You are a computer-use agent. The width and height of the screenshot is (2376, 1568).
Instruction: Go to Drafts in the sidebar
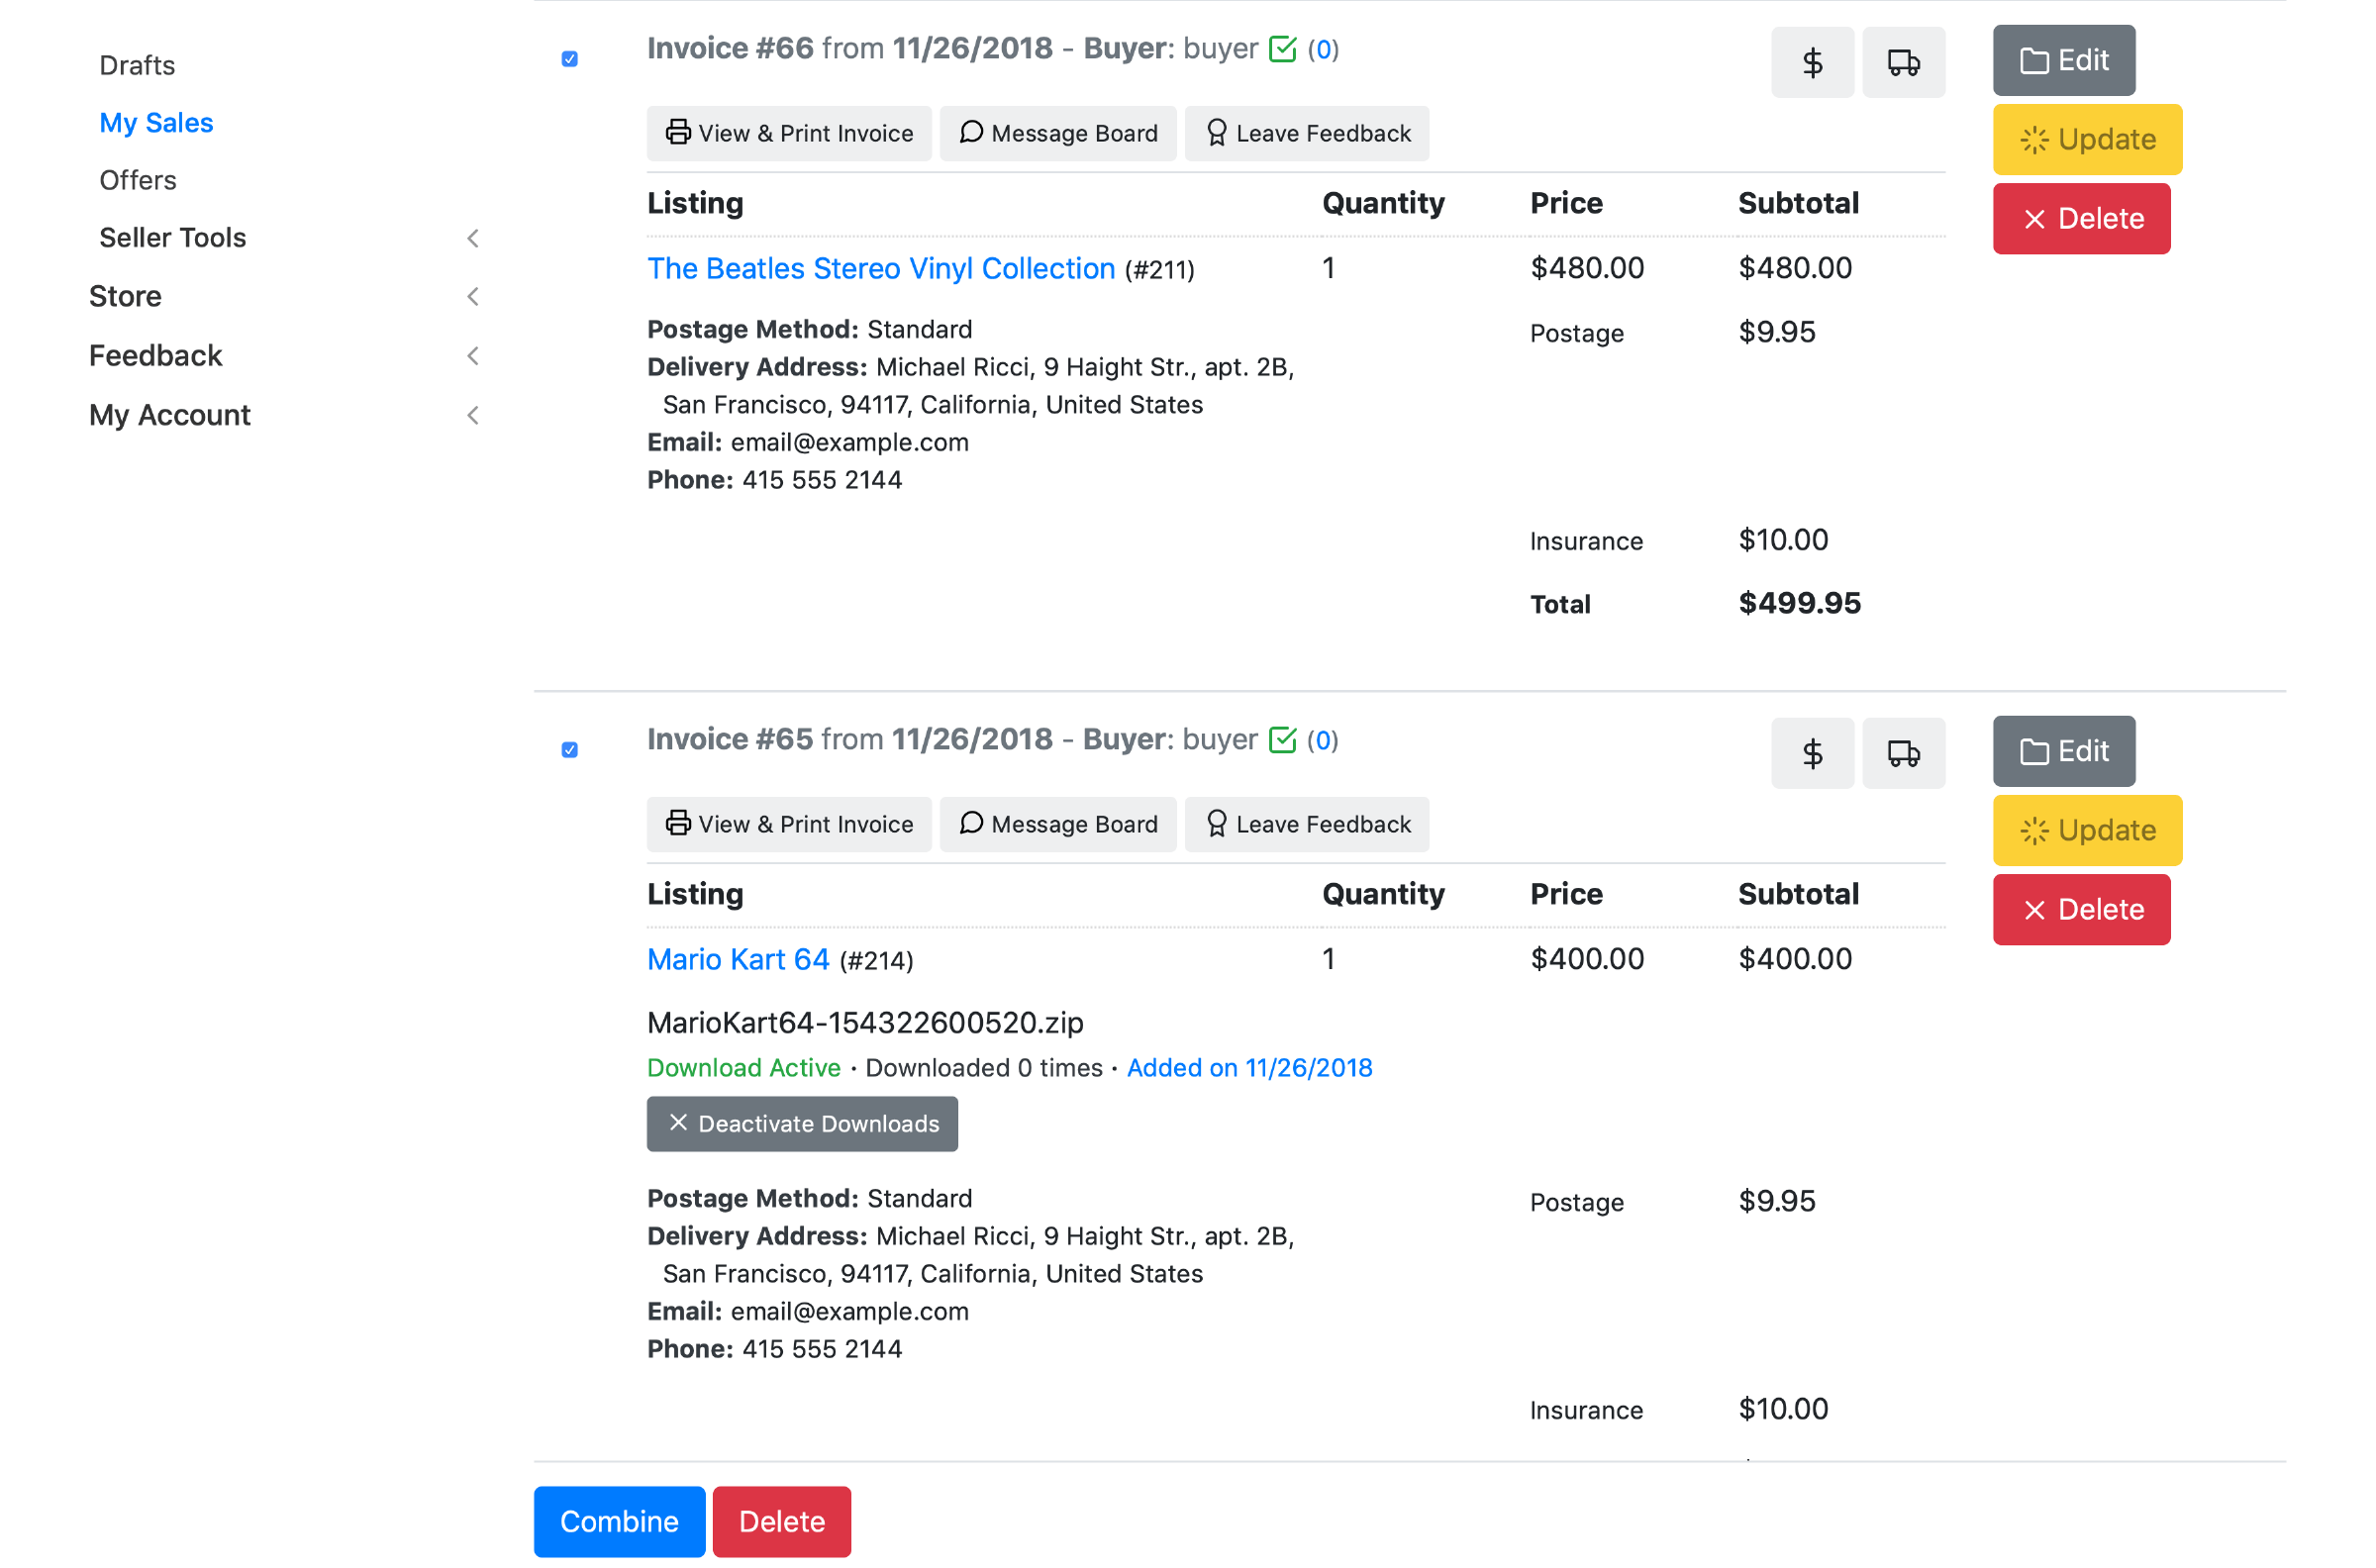click(x=137, y=65)
